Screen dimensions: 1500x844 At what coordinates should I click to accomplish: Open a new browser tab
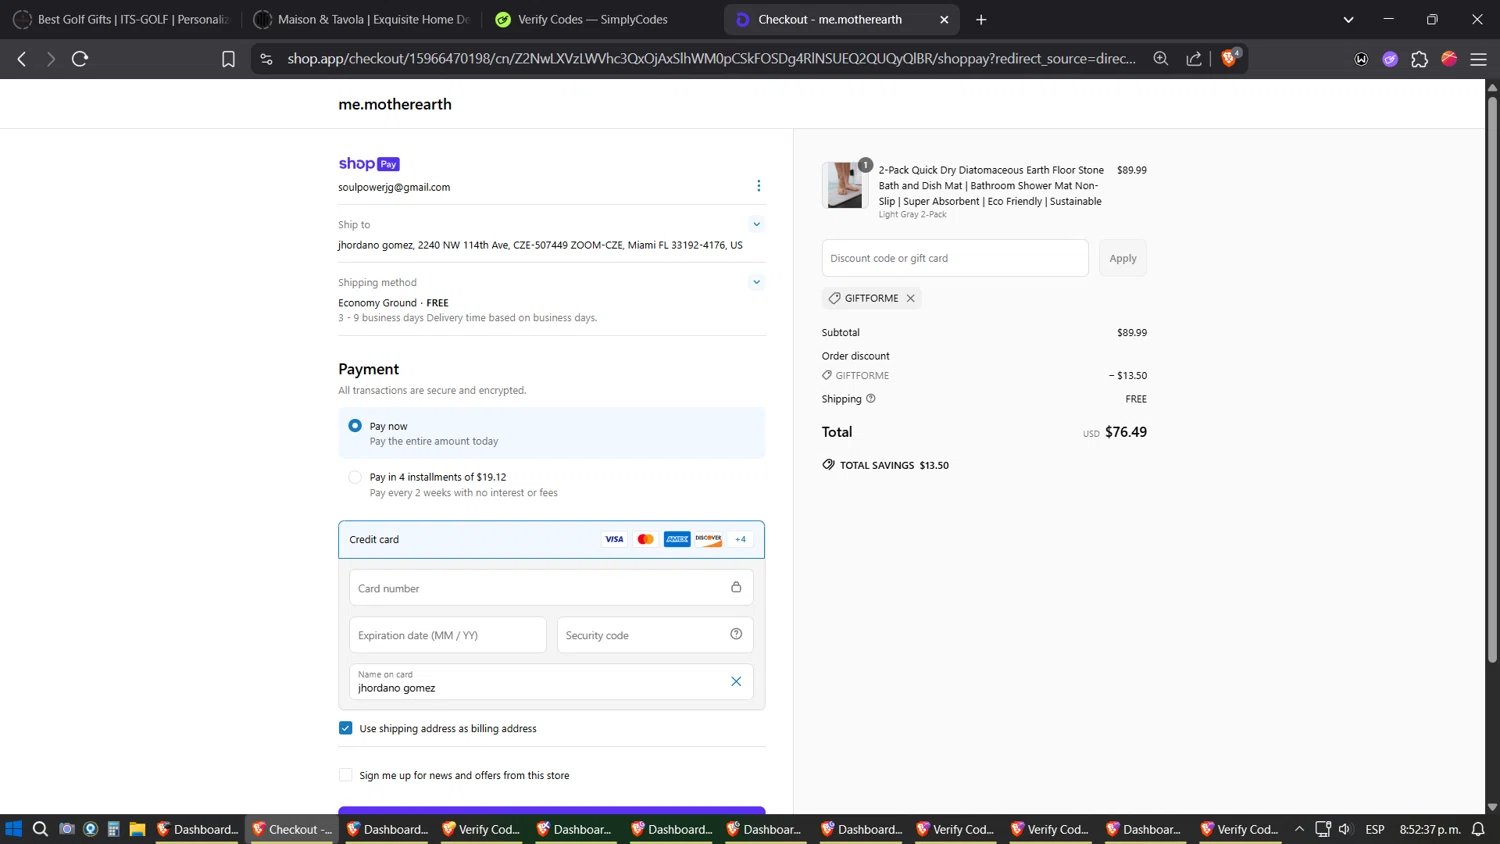coord(981,19)
